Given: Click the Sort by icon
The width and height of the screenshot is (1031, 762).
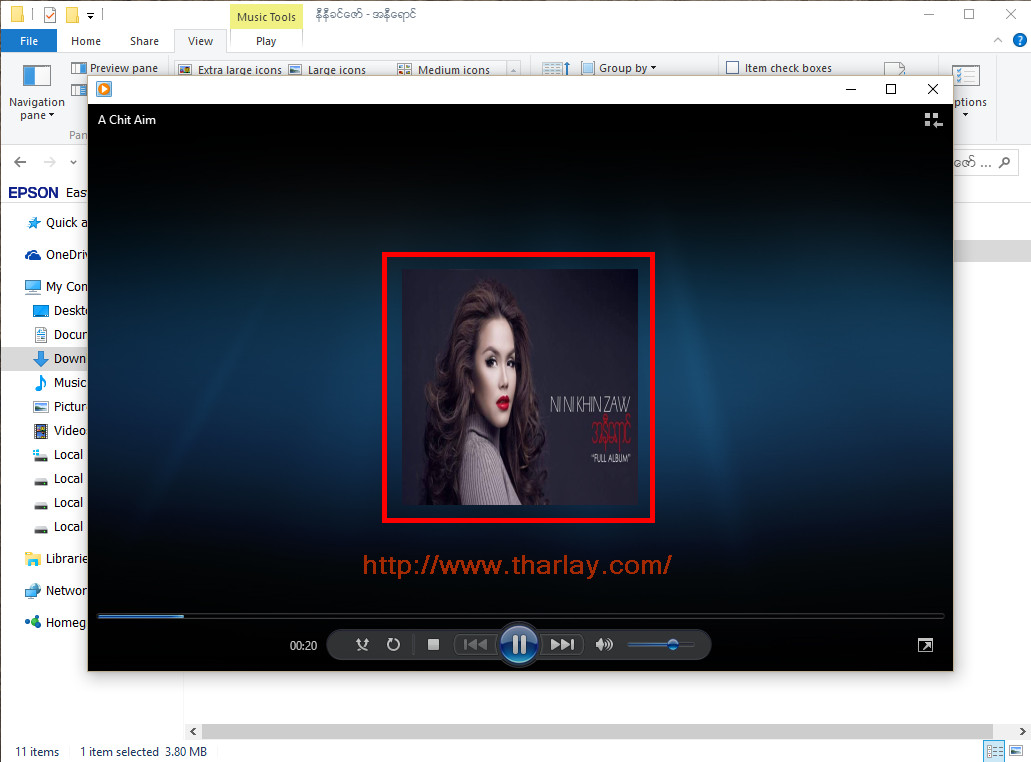Looking at the screenshot, I should click(x=556, y=68).
